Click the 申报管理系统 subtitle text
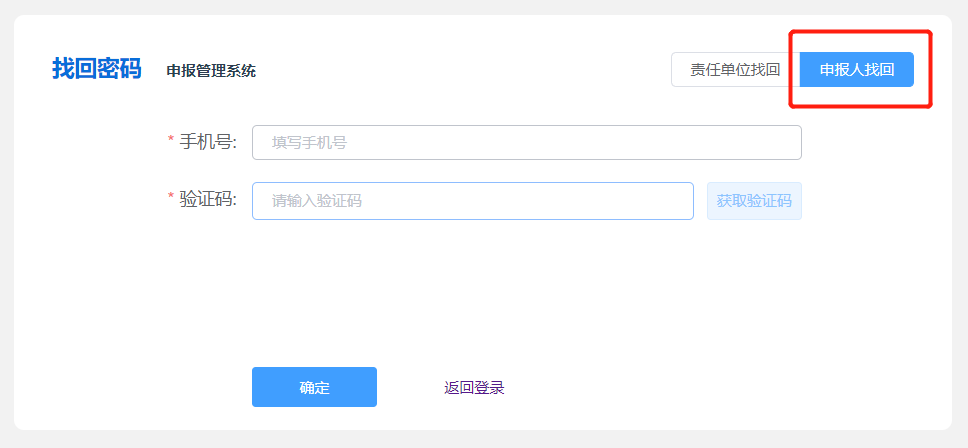Screen dimensions: 968x448 pos(211,71)
